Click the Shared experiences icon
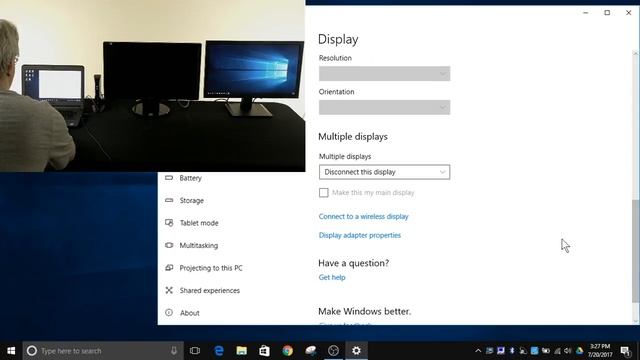 pyautogui.click(x=169, y=290)
